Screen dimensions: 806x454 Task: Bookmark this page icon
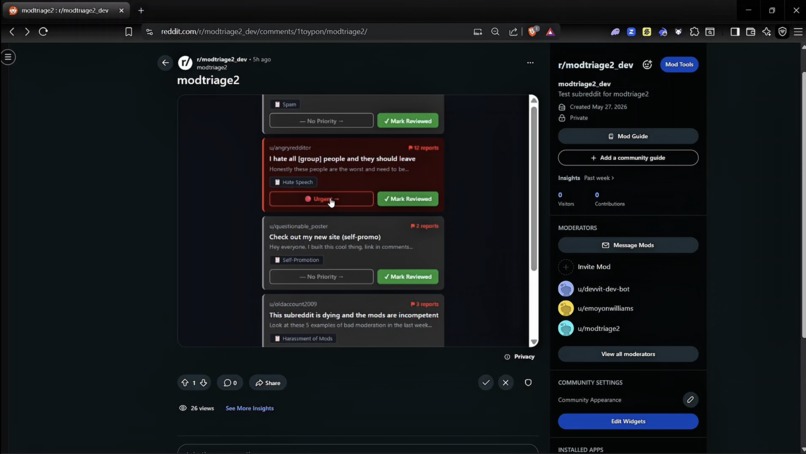(x=129, y=32)
